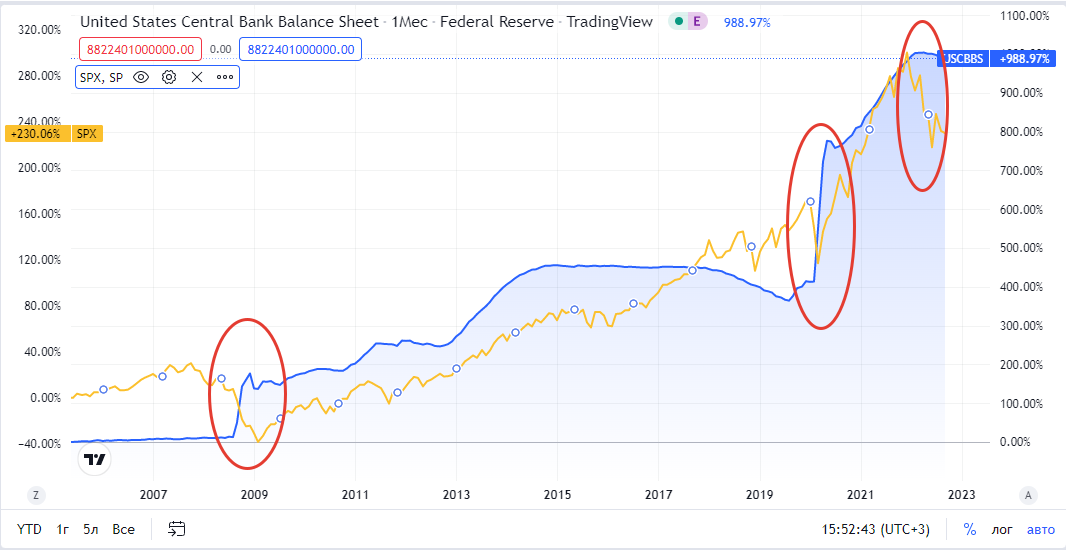The height and width of the screenshot is (550, 1066).
Task: Toggle the лог logarithmic scale
Action: (1001, 529)
